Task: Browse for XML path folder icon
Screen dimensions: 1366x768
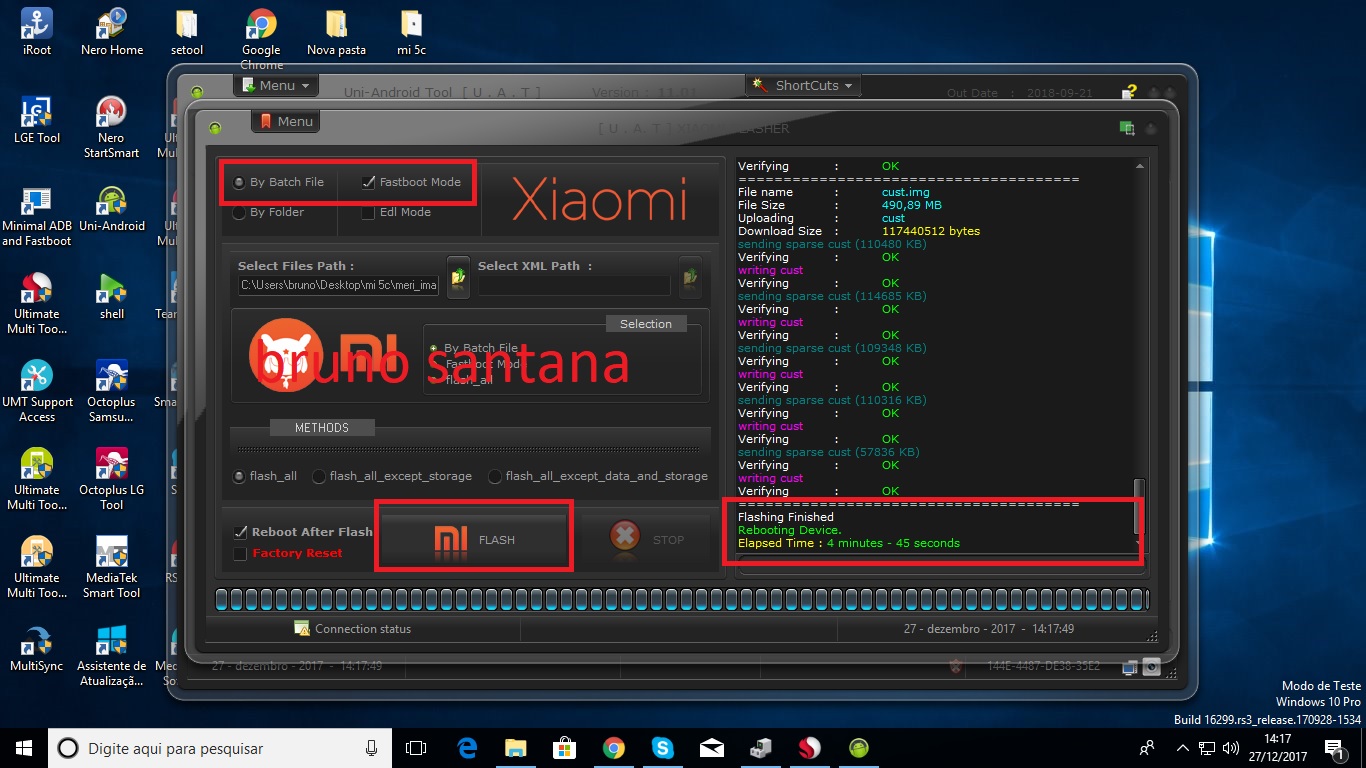Action: [x=690, y=276]
